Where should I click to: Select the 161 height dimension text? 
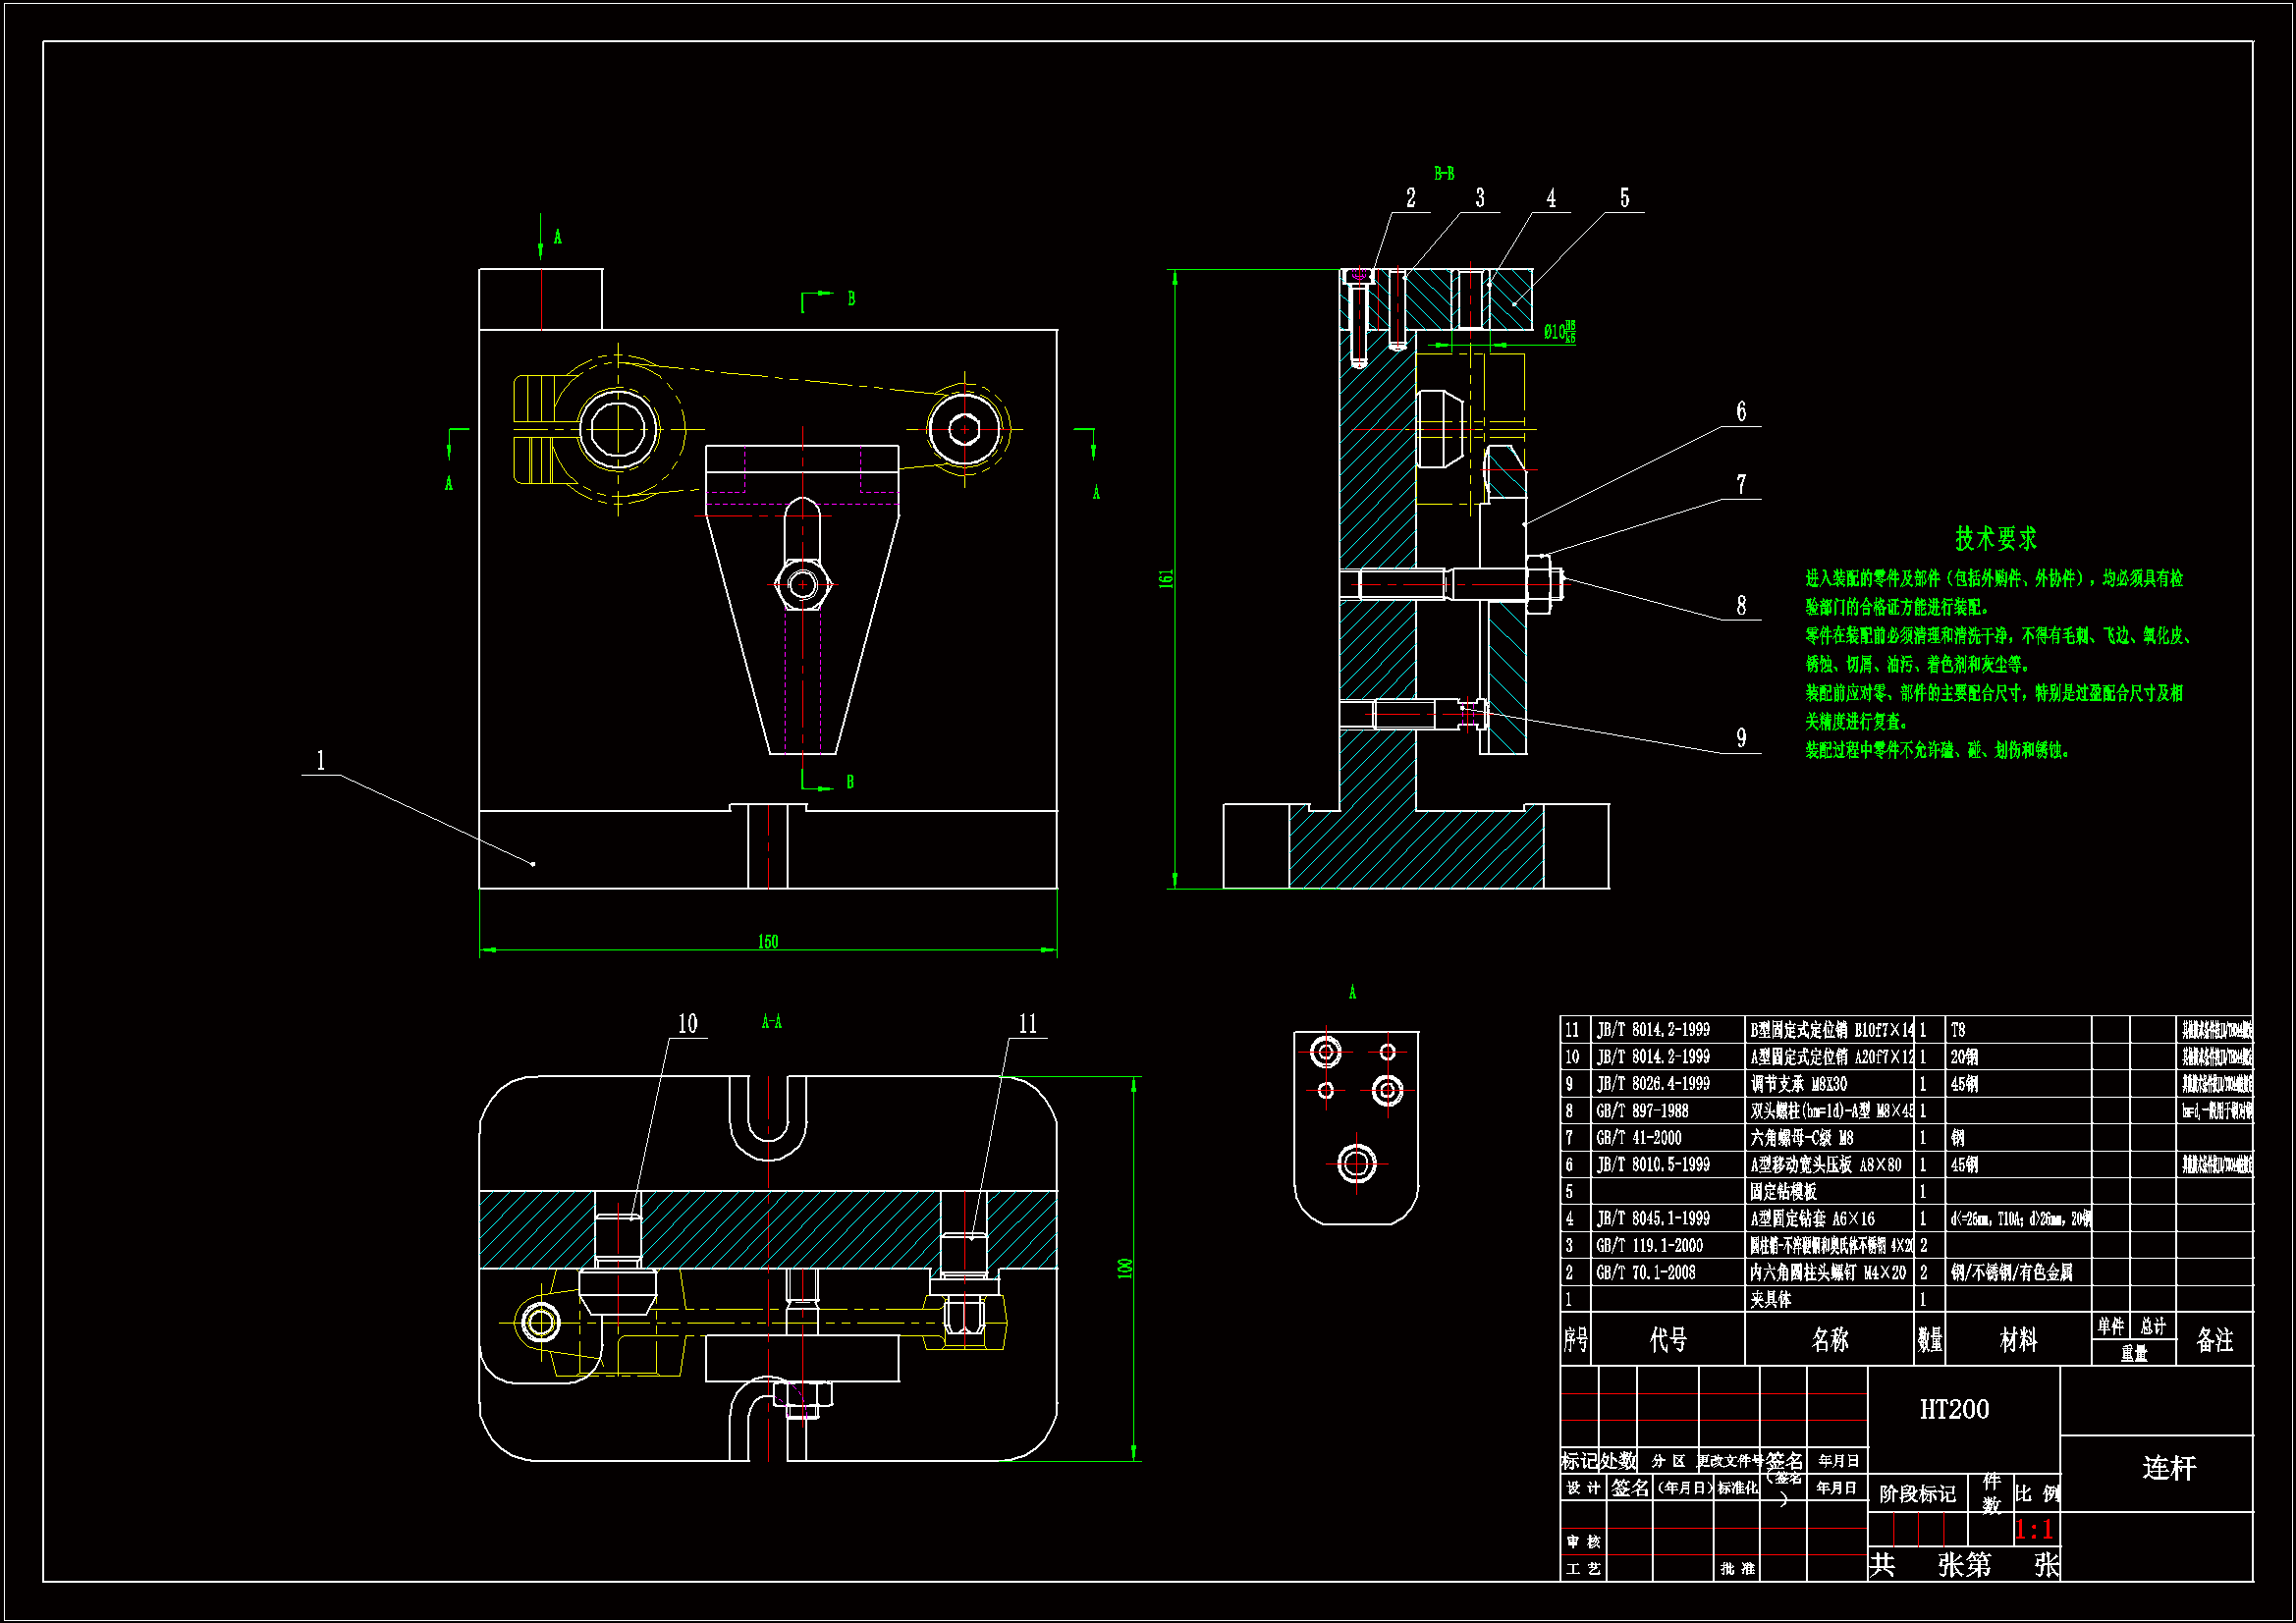[x=1165, y=579]
